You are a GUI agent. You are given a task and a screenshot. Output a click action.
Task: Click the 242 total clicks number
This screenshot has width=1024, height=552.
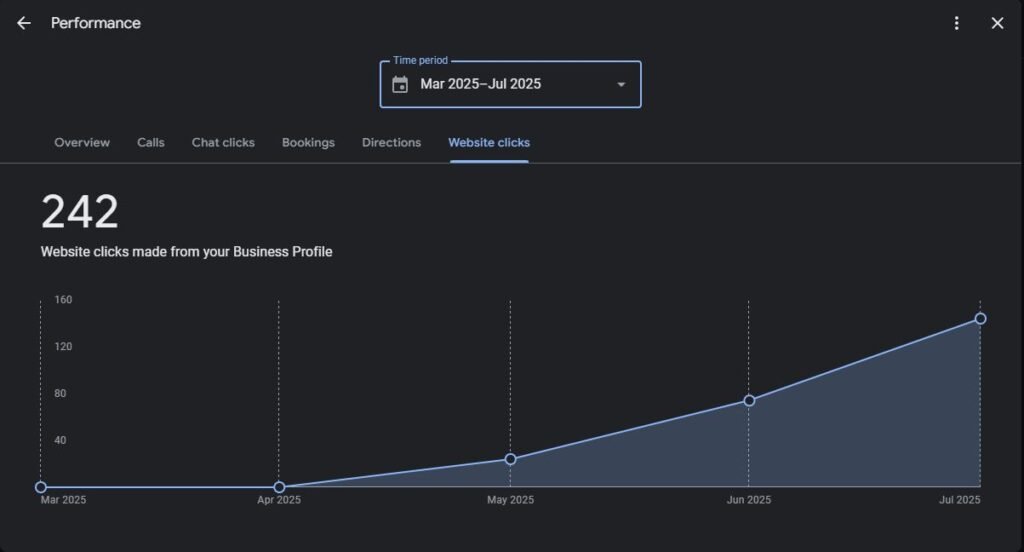[80, 212]
